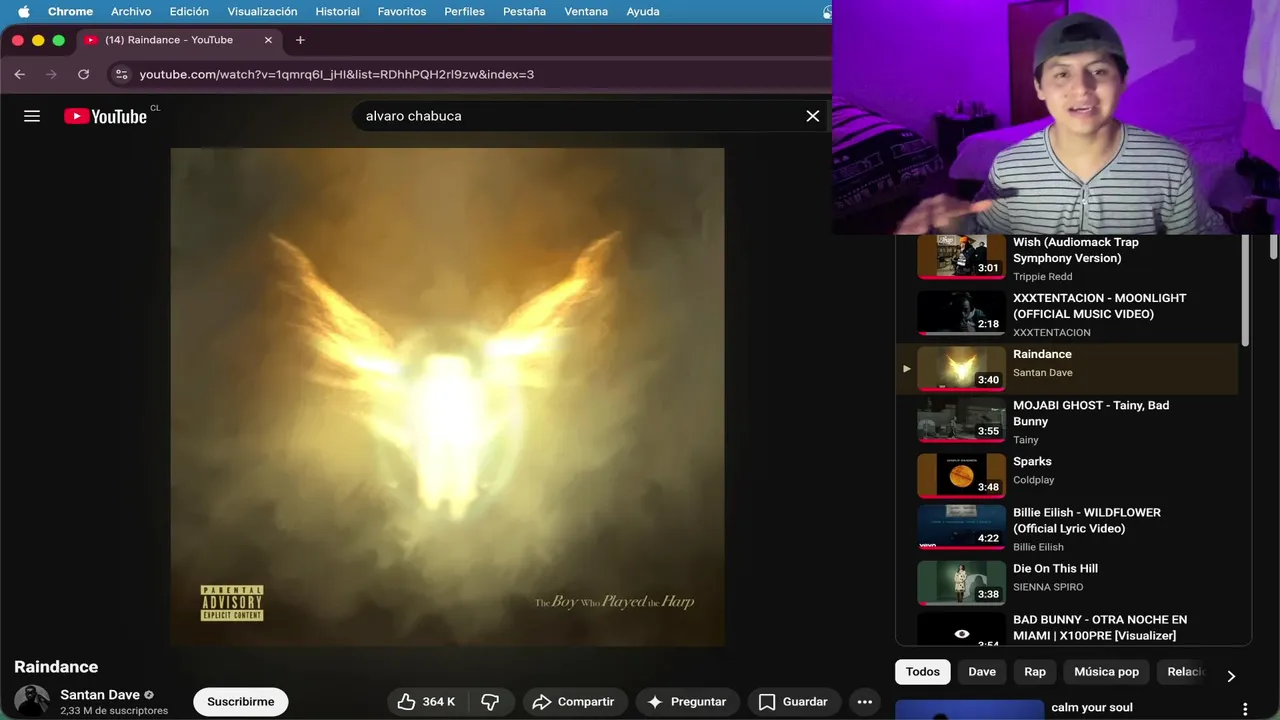Open calm your soul recommended video
Viewport: 1280px width, 720px height.
click(1092, 708)
